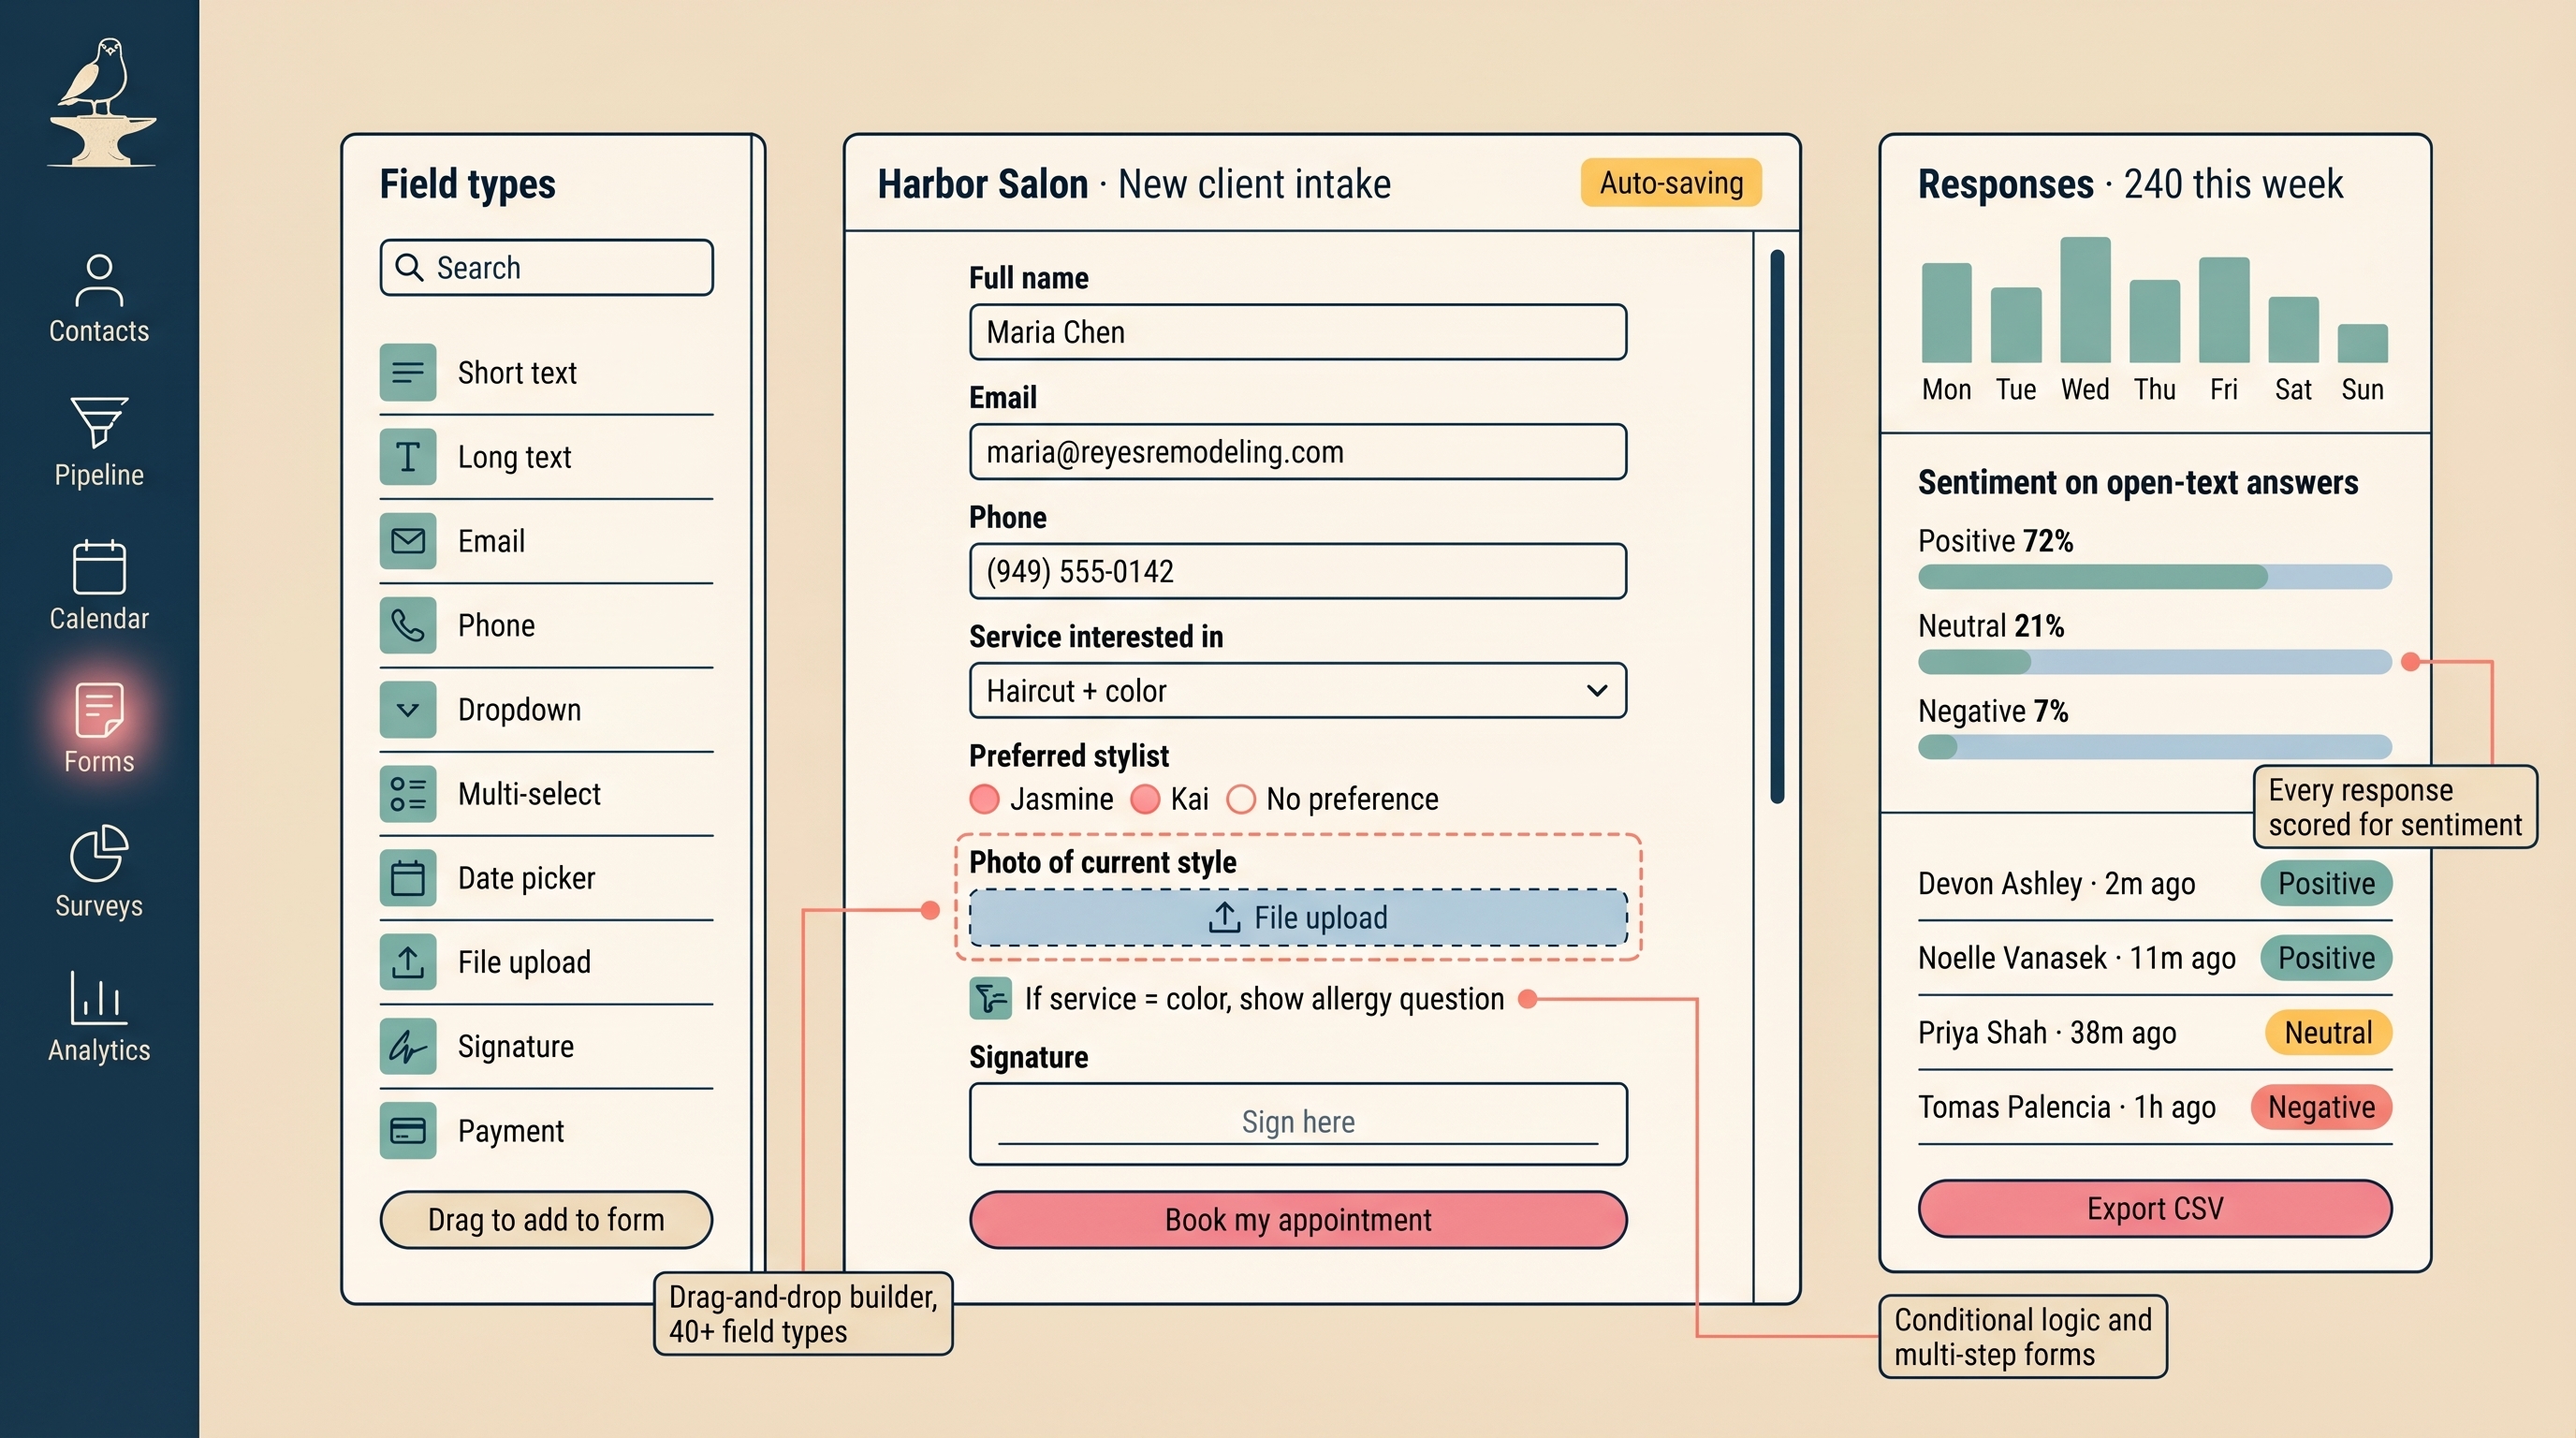This screenshot has width=2576, height=1438.
Task: Click the Sign here signature box
Action: click(1298, 1123)
